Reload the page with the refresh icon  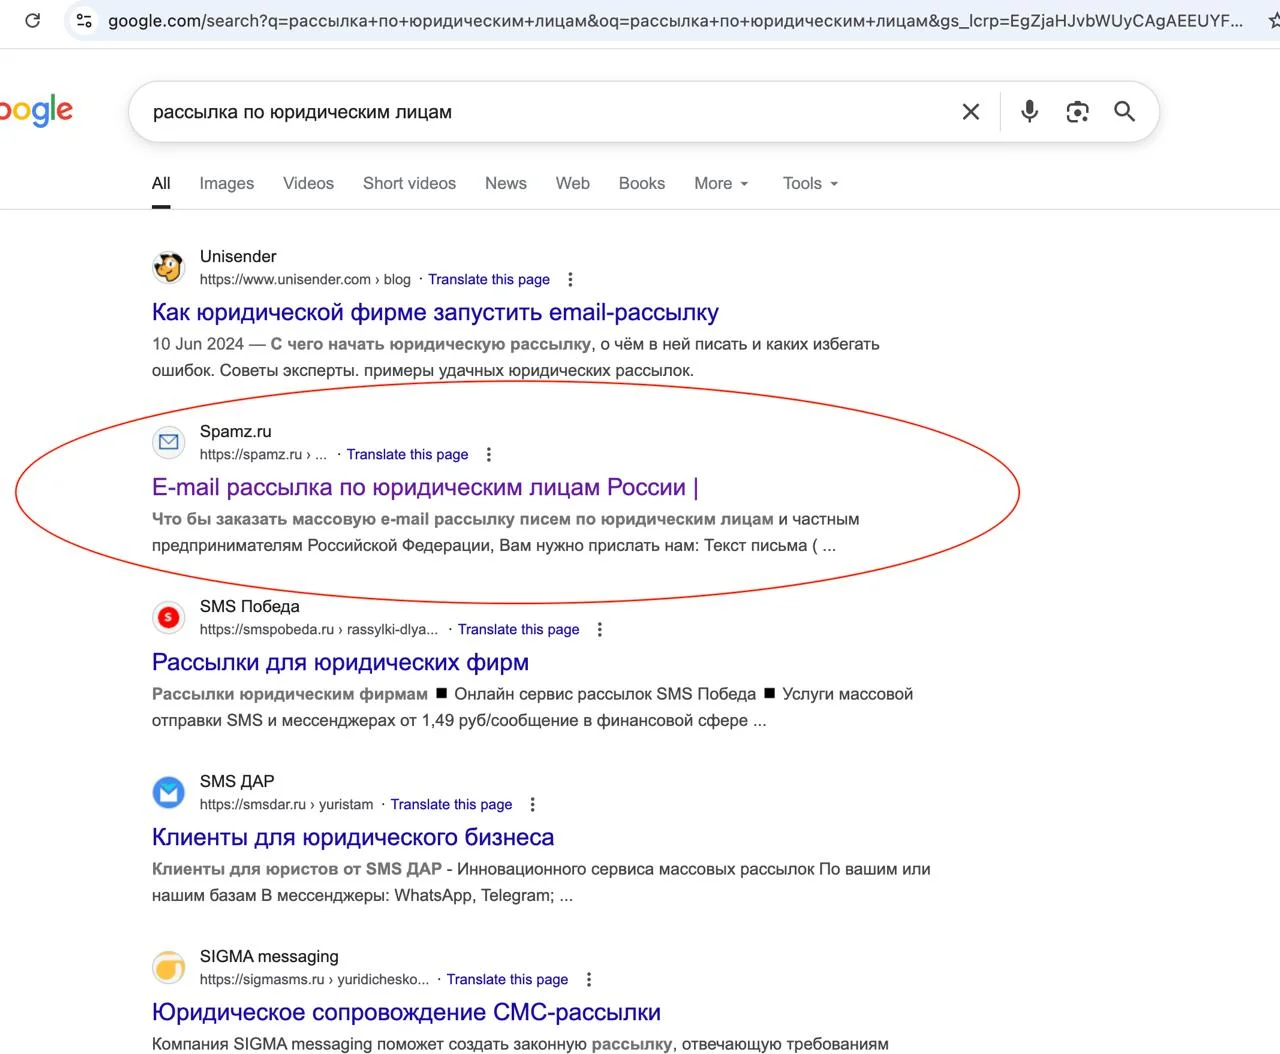[33, 20]
